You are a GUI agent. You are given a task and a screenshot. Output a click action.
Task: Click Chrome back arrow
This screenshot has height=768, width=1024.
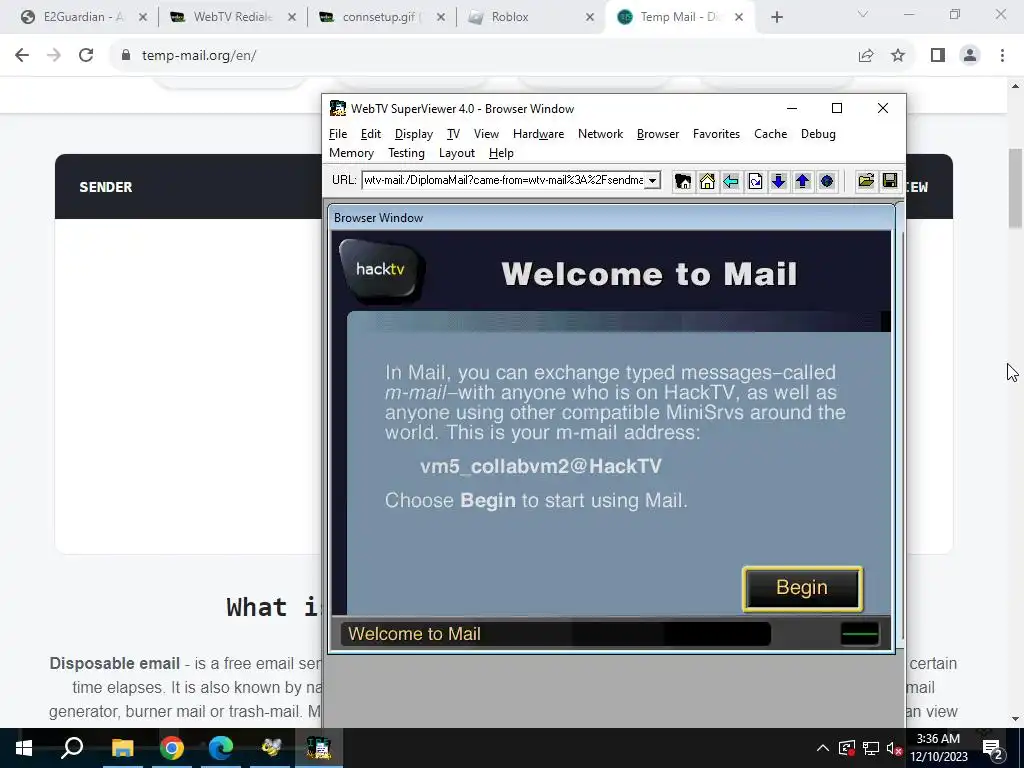22,56
